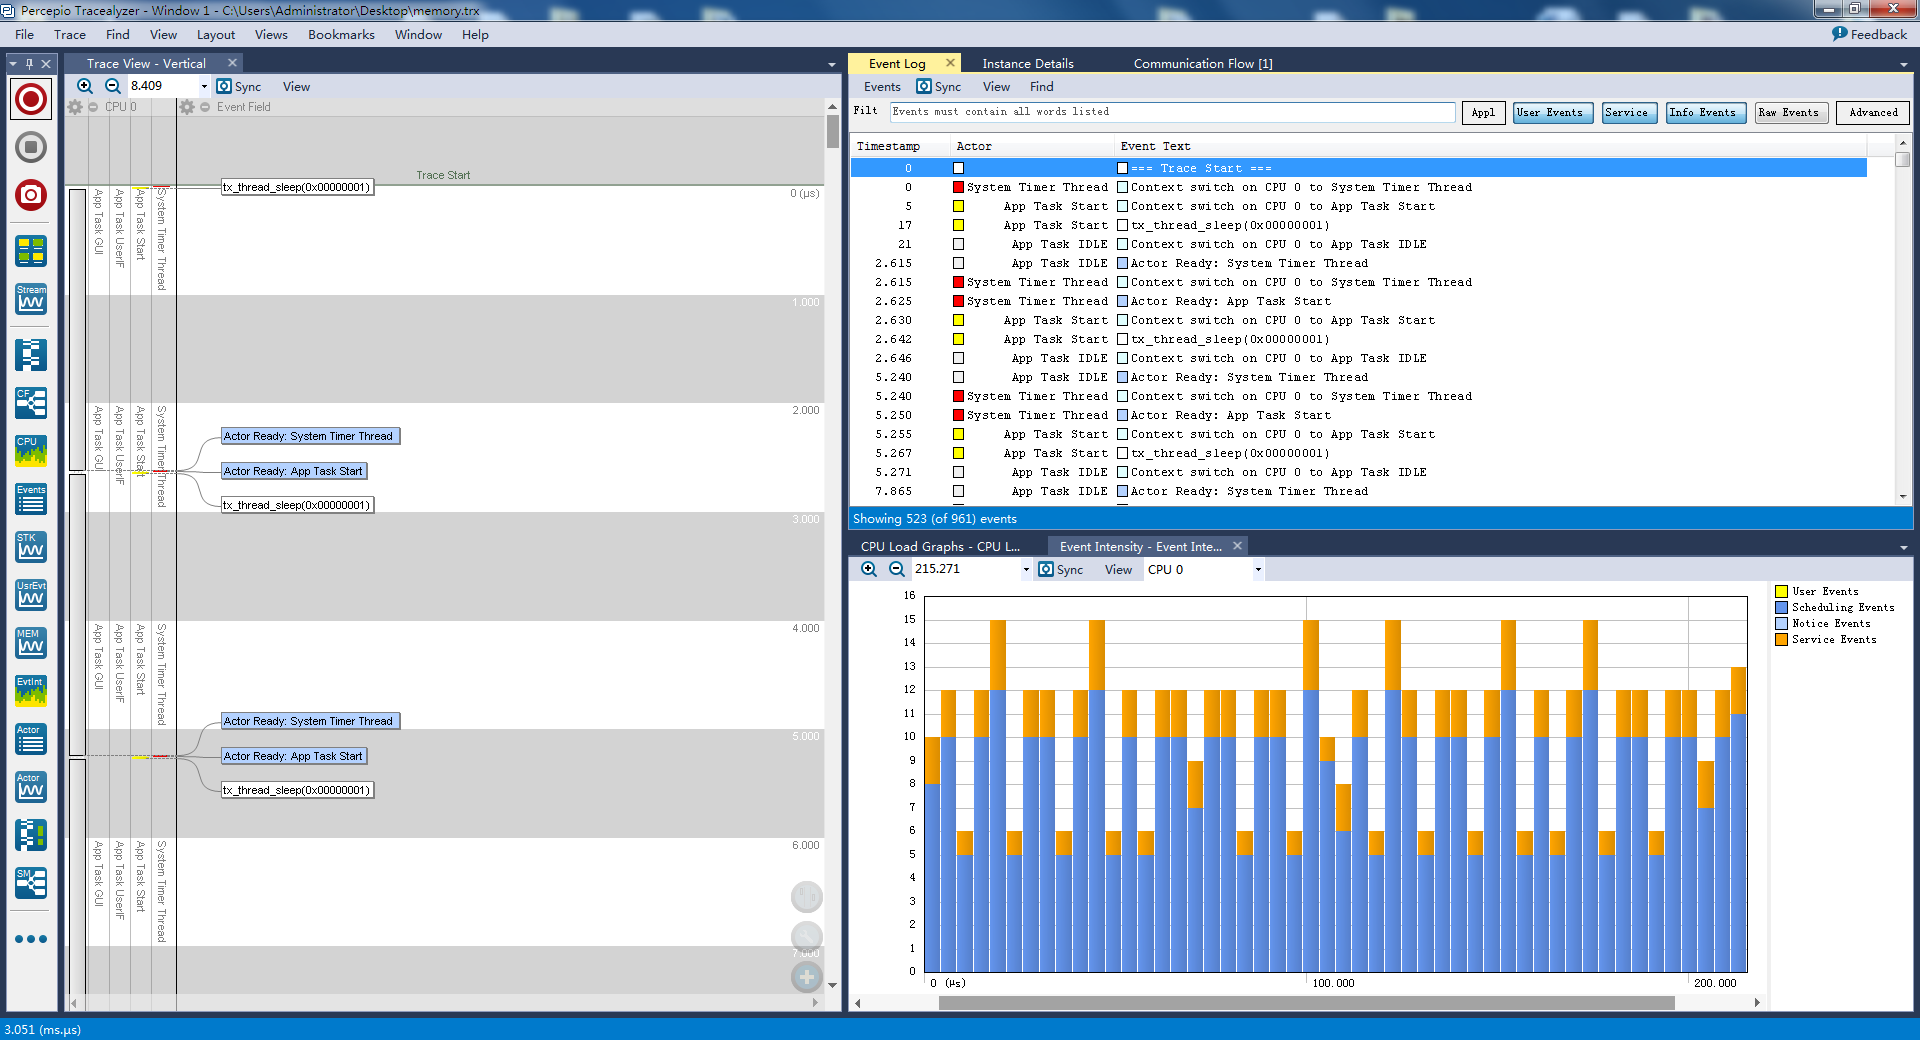The image size is (1920, 1040).
Task: Toggle Sync in the Trace View toolbar
Action: (239, 87)
